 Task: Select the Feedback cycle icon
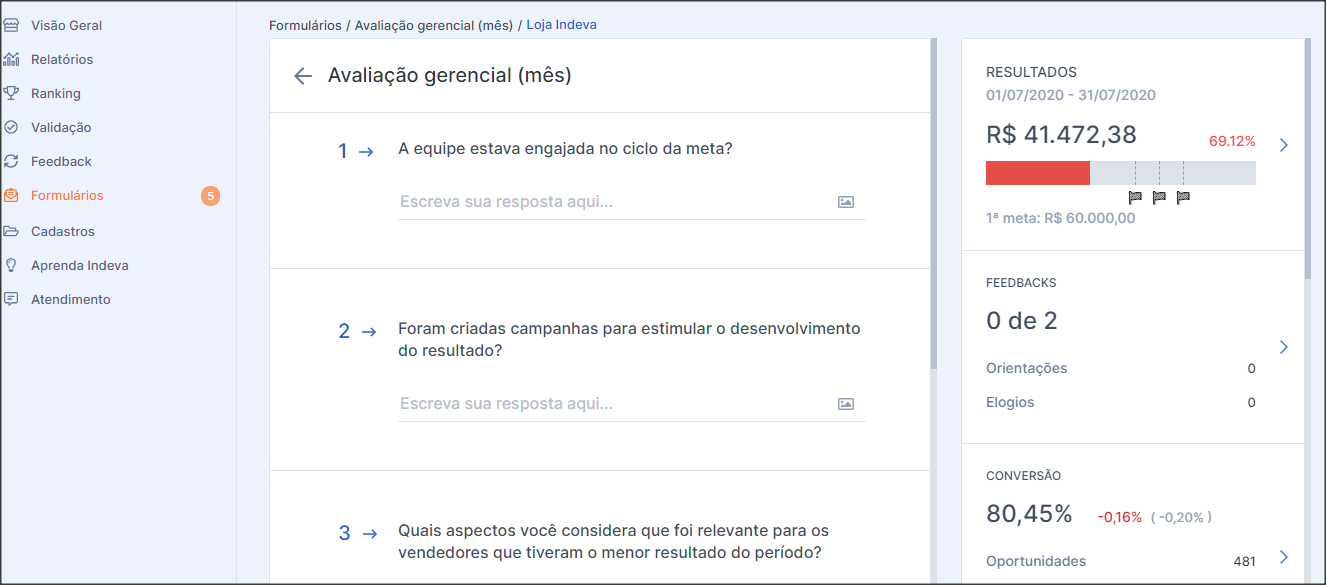point(14,161)
